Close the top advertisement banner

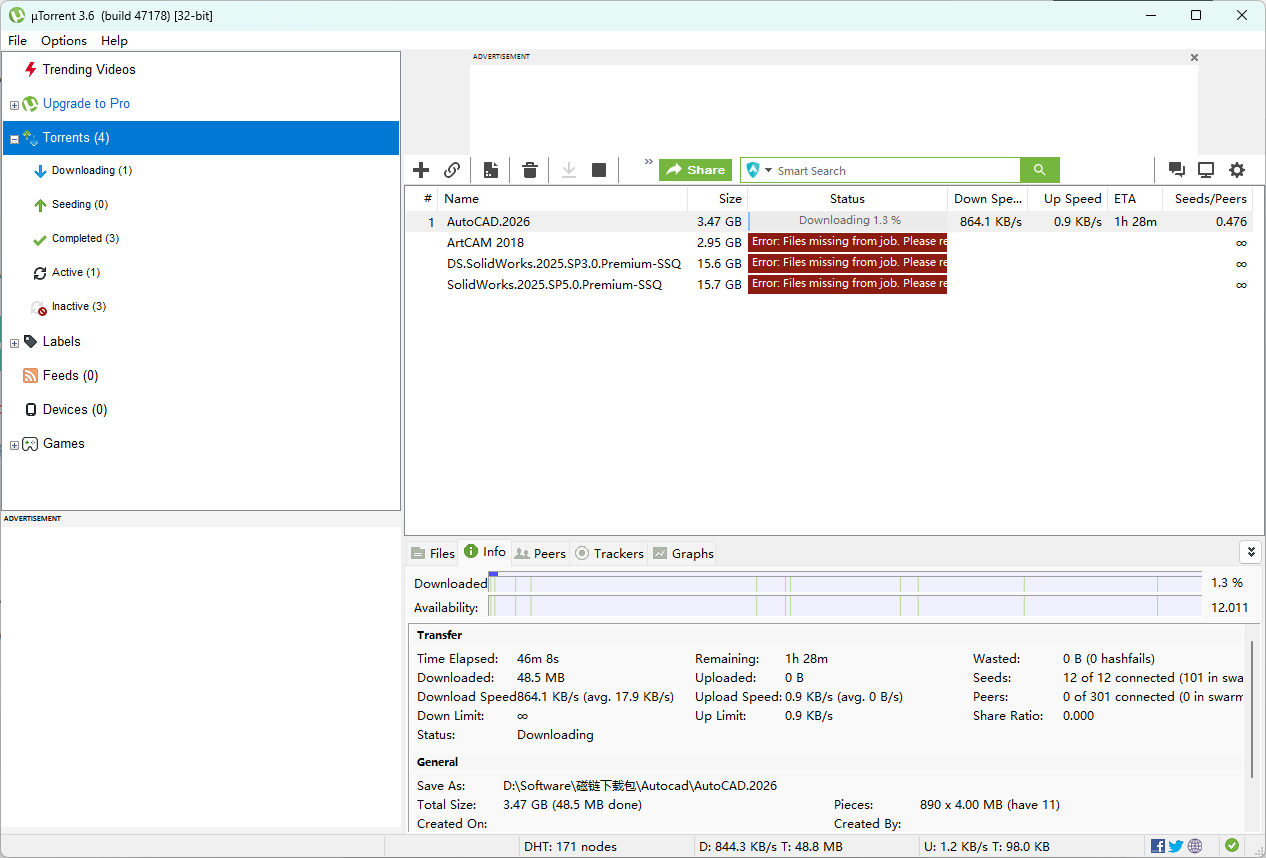[x=1194, y=58]
